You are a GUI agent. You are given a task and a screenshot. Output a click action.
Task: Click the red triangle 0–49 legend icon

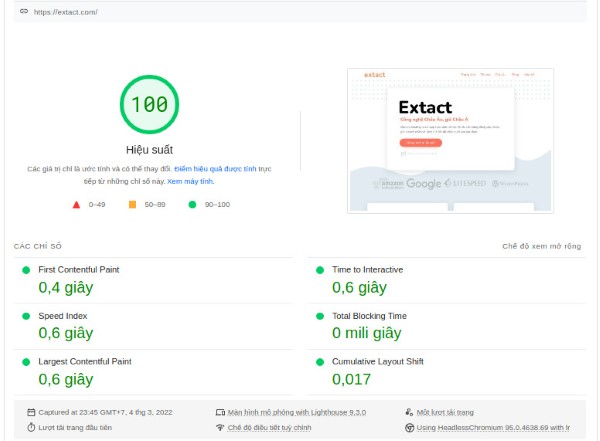(x=76, y=204)
